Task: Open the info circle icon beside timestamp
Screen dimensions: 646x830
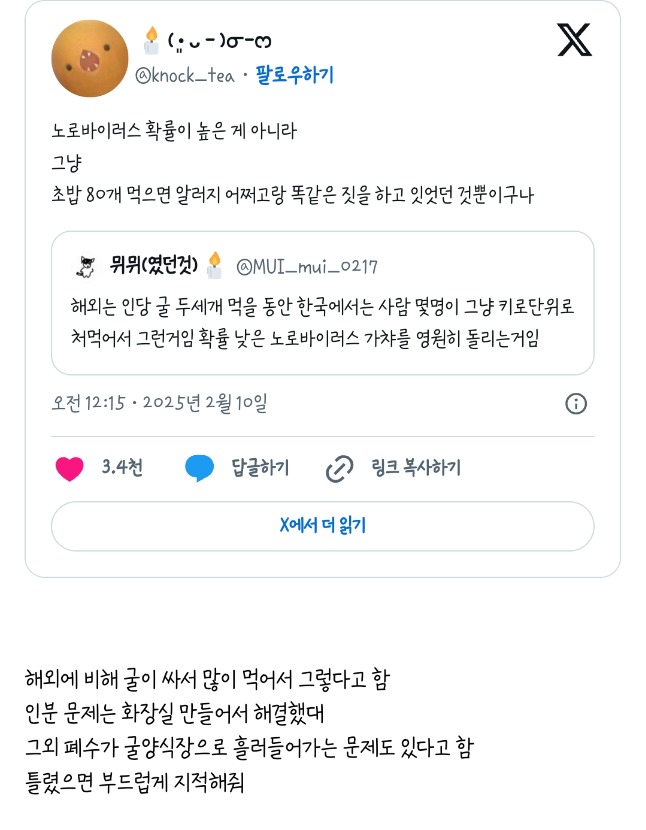Action: pyautogui.click(x=576, y=404)
